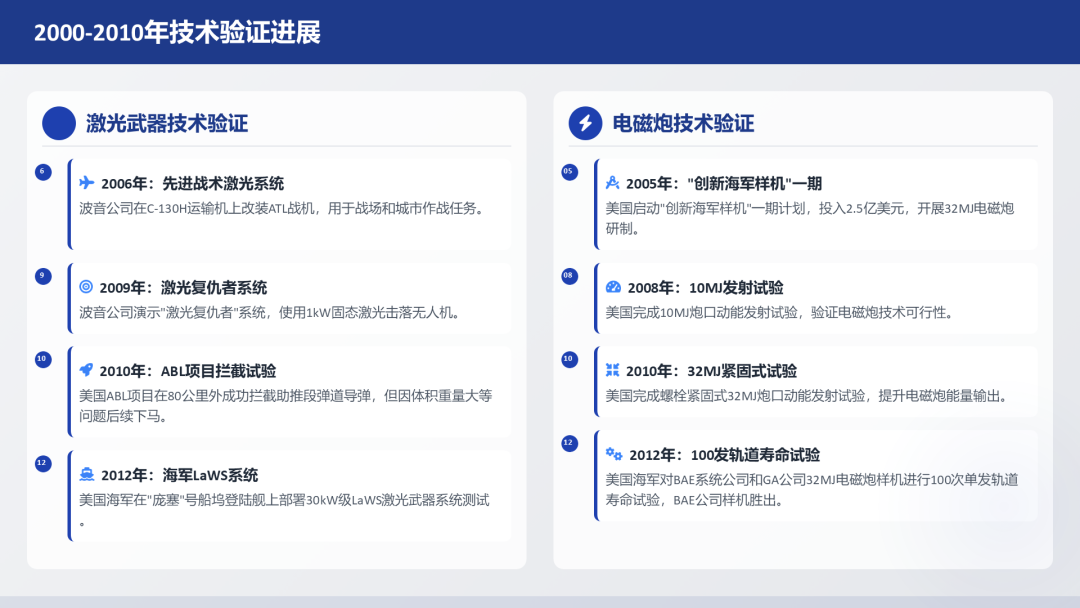
Task: Toggle the timeline badge numbered 6
Action: point(41,171)
